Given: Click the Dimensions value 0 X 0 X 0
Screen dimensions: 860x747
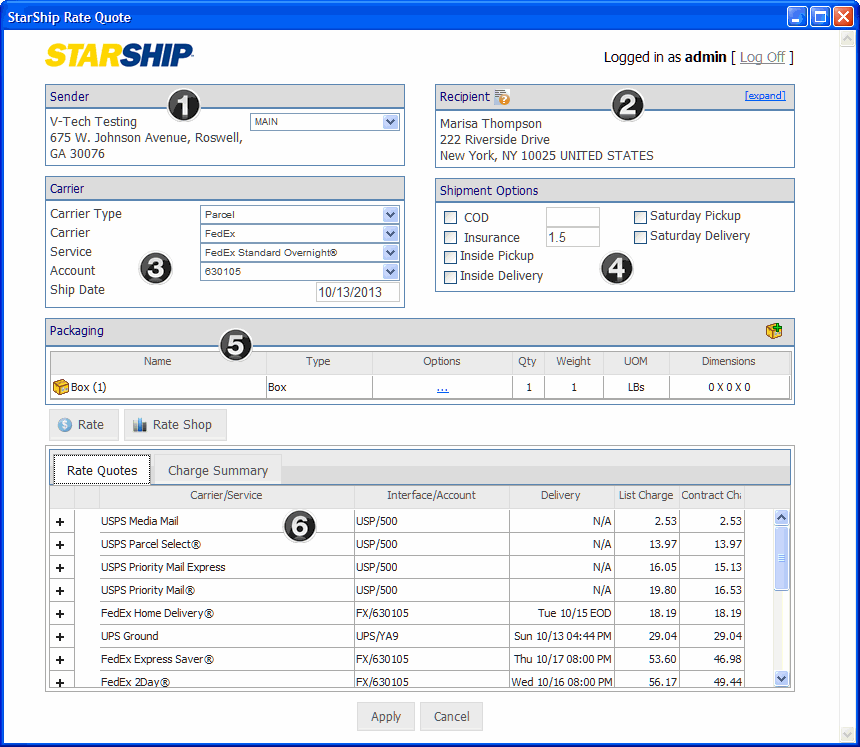Looking at the screenshot, I should click(729, 387).
